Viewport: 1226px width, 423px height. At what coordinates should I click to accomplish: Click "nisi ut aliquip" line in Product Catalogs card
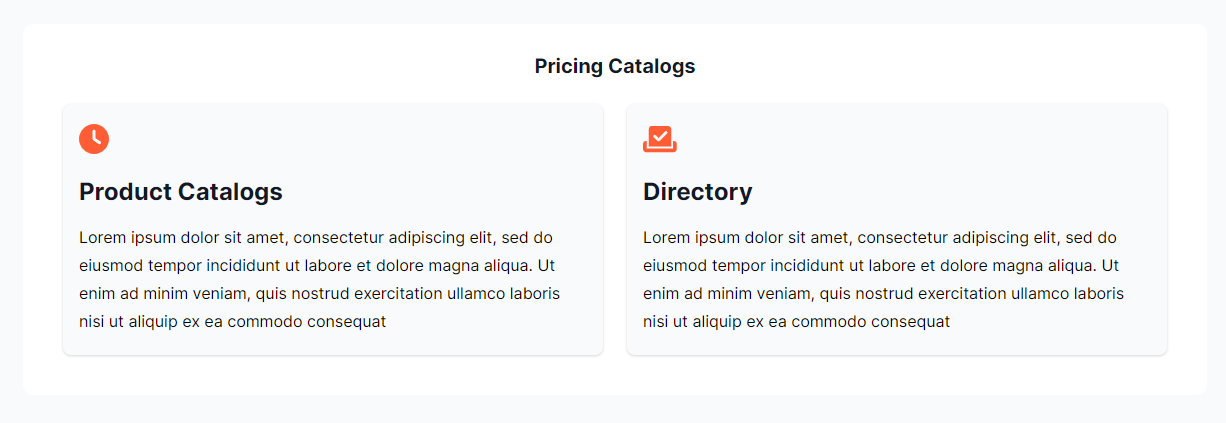click(232, 322)
